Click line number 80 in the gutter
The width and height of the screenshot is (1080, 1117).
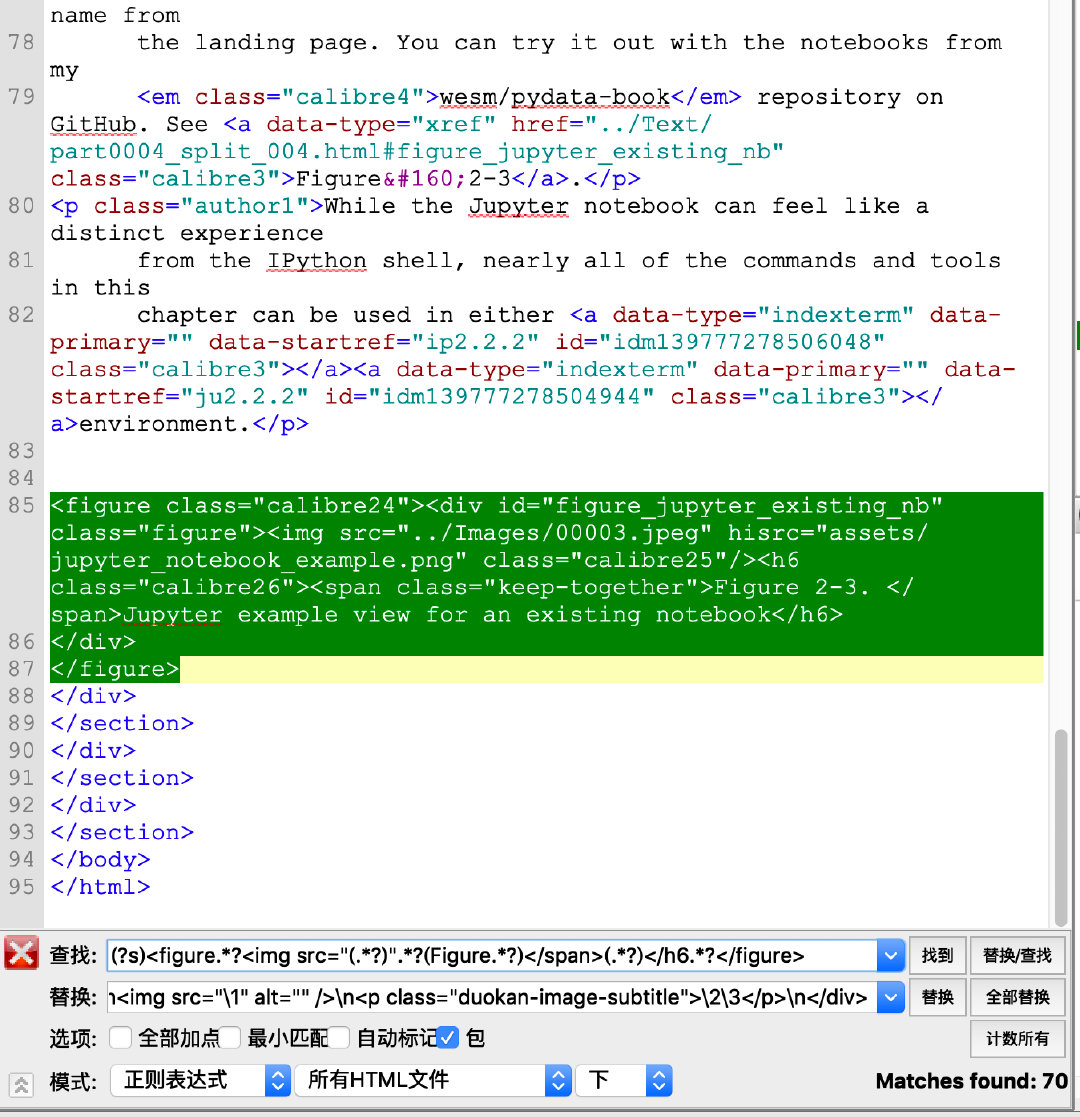click(21, 206)
